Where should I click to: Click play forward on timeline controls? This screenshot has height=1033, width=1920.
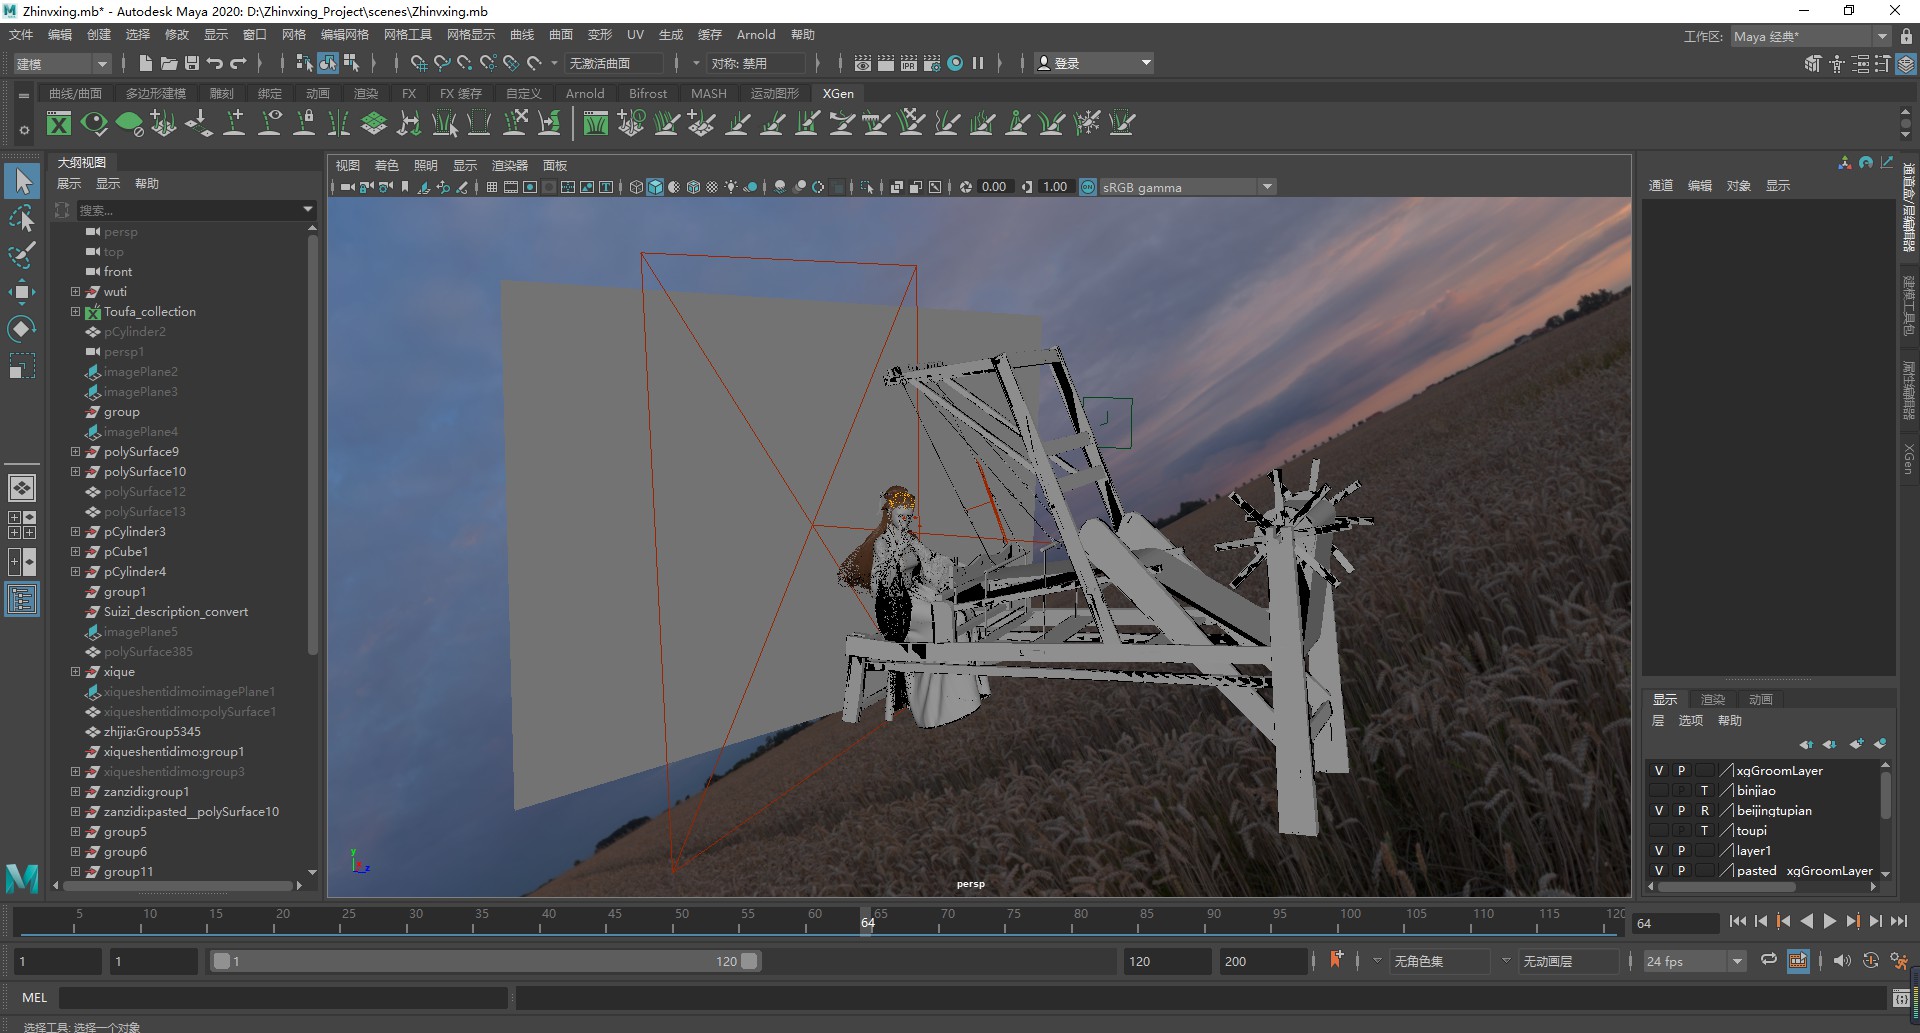[1829, 922]
